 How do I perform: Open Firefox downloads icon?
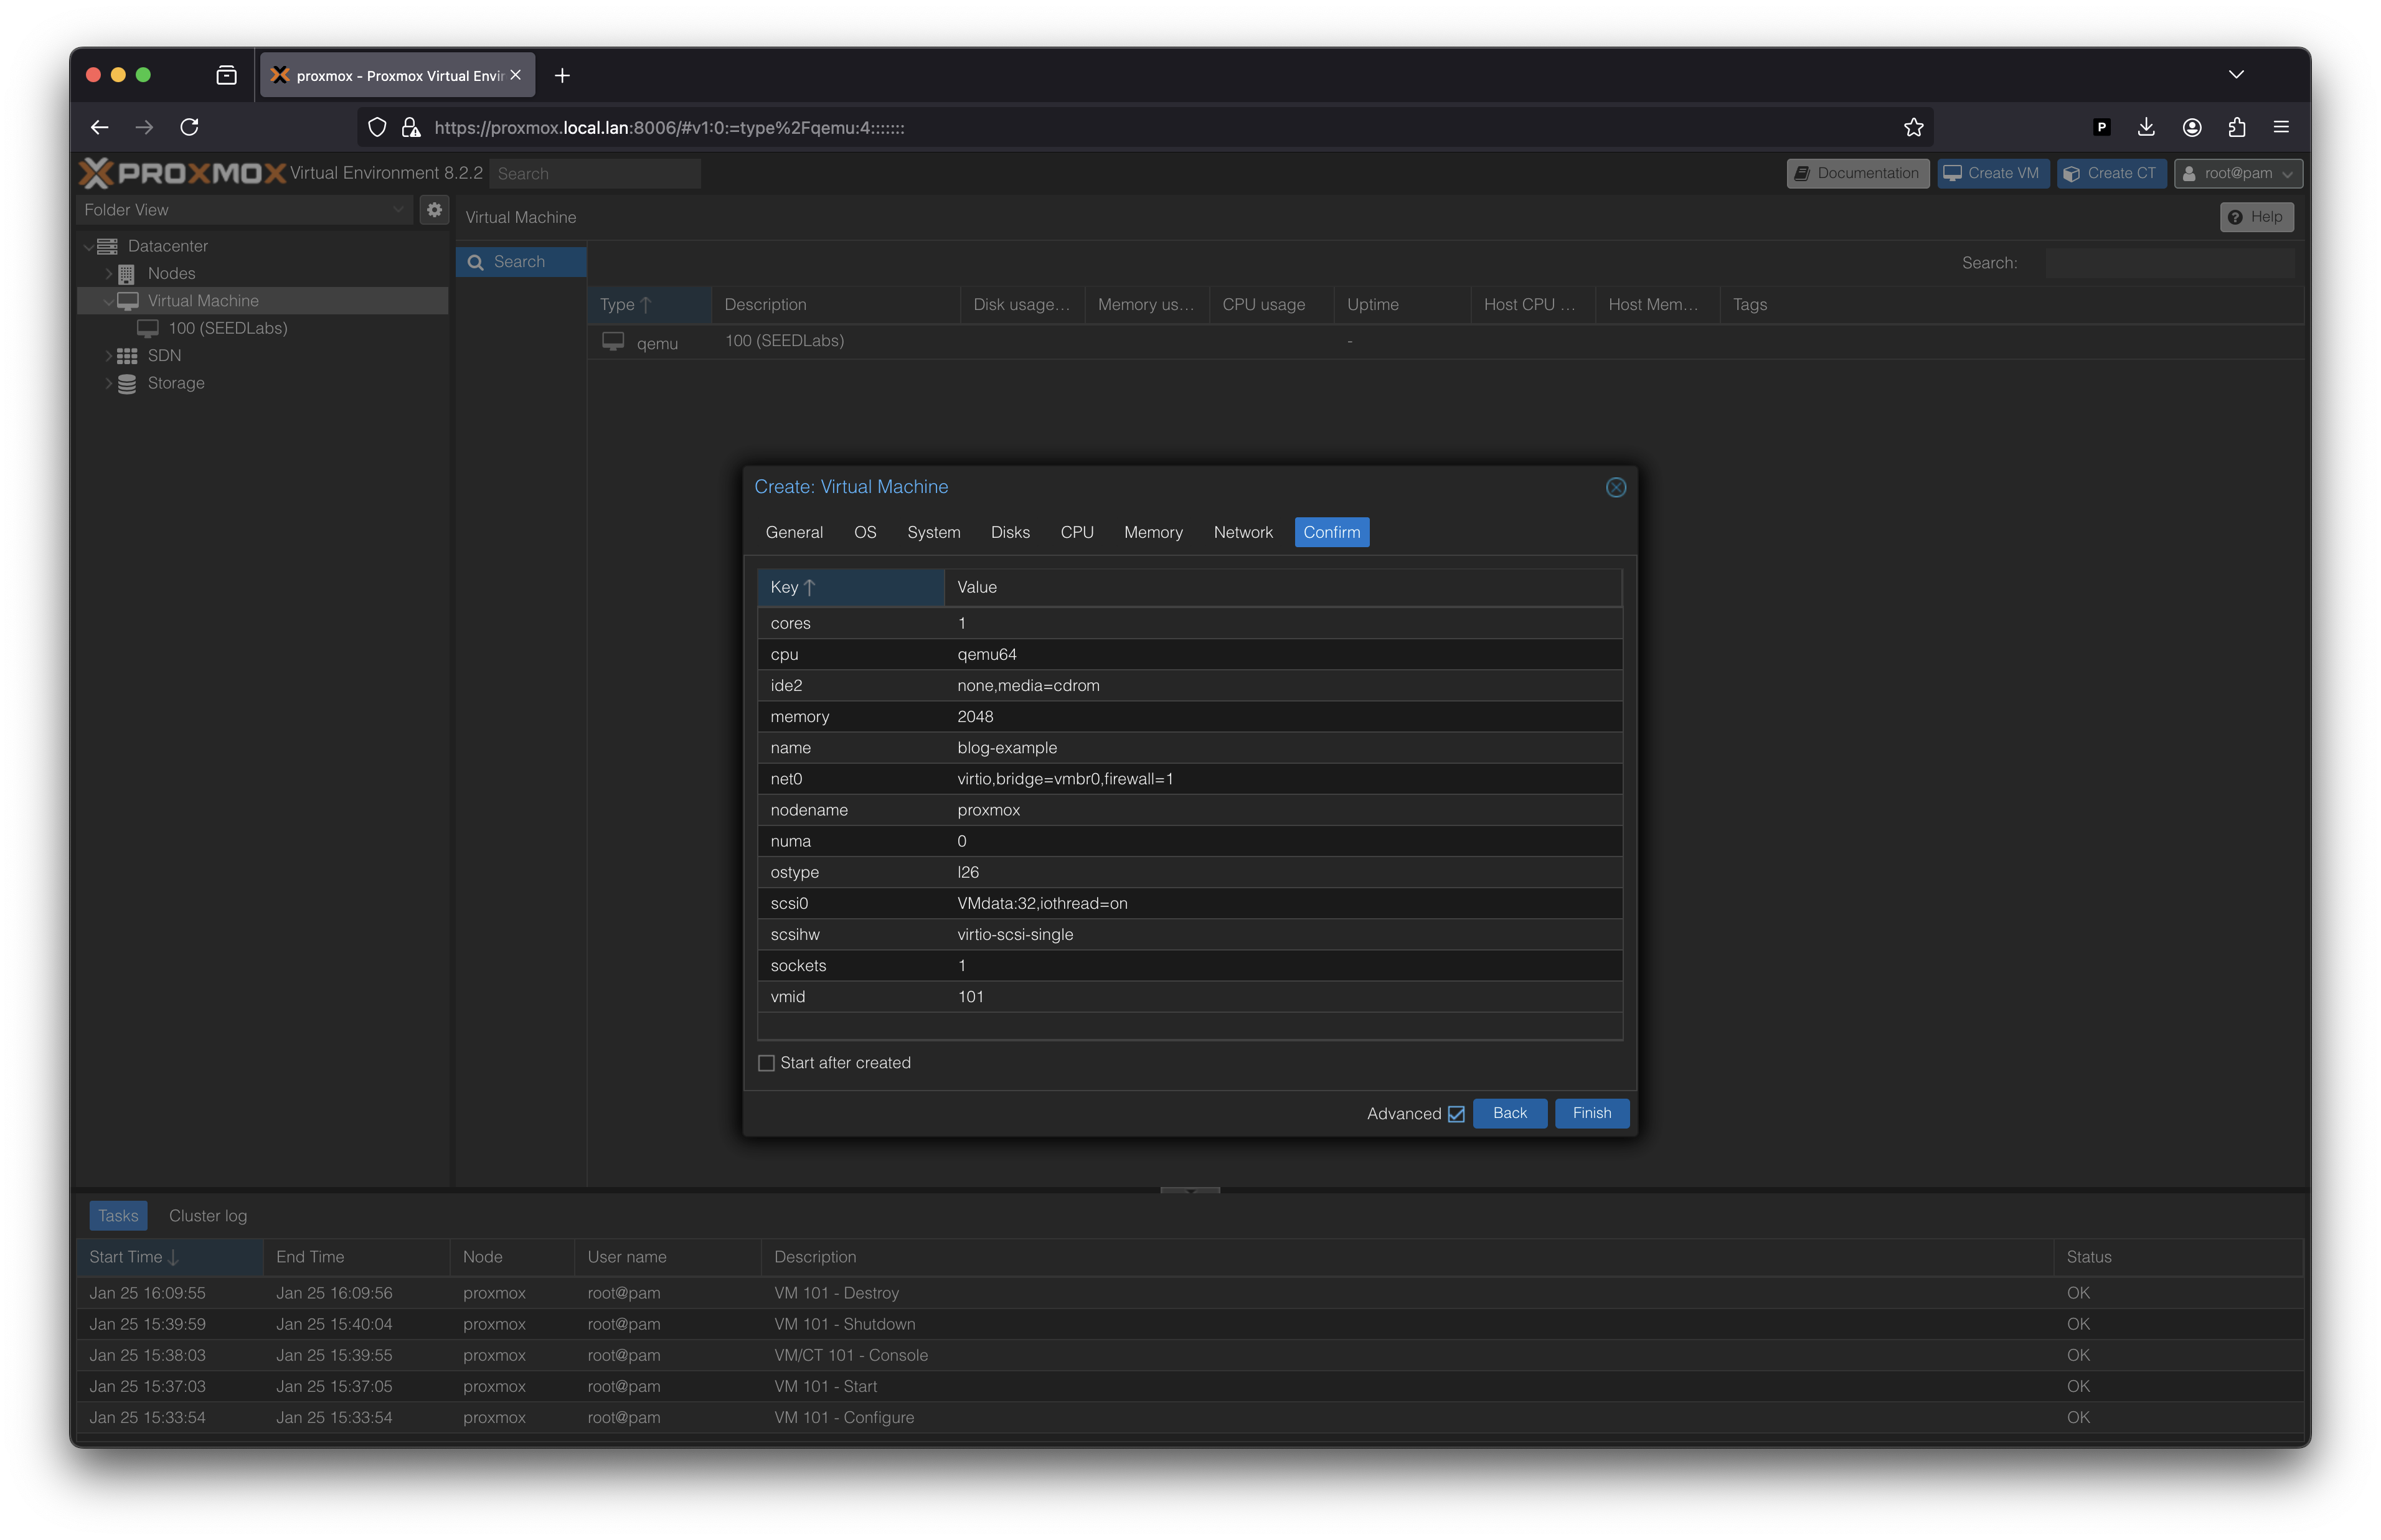point(2146,127)
